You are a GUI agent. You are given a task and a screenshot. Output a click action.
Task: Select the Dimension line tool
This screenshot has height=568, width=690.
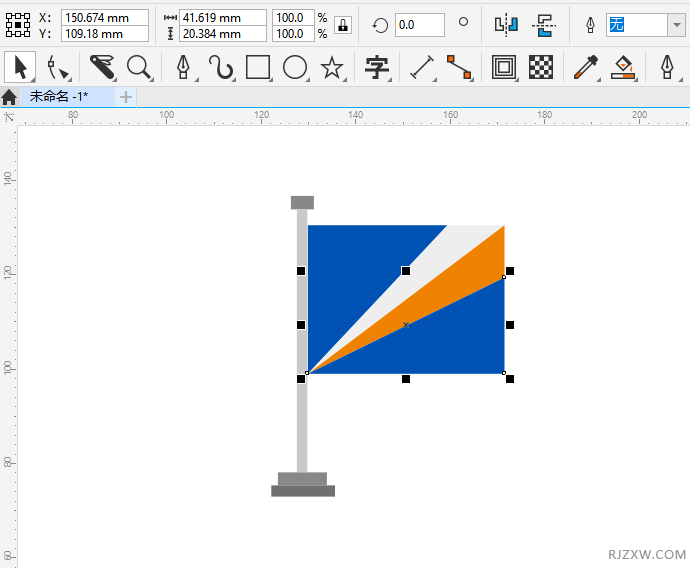click(422, 67)
